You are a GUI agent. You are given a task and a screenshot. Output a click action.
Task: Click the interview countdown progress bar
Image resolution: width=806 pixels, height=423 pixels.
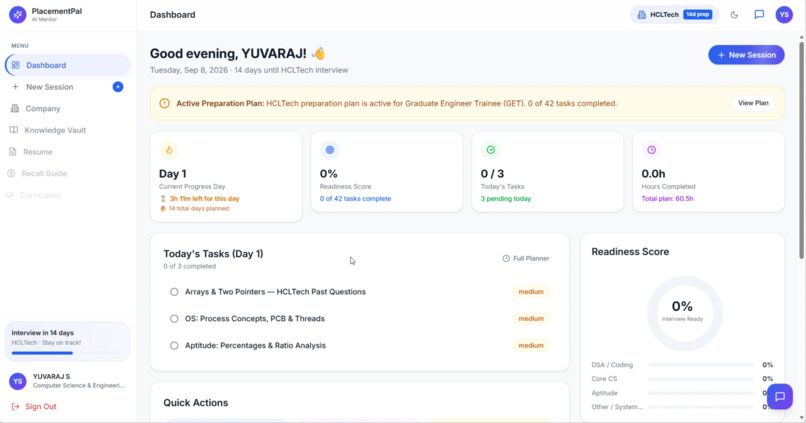pyautogui.click(x=67, y=353)
